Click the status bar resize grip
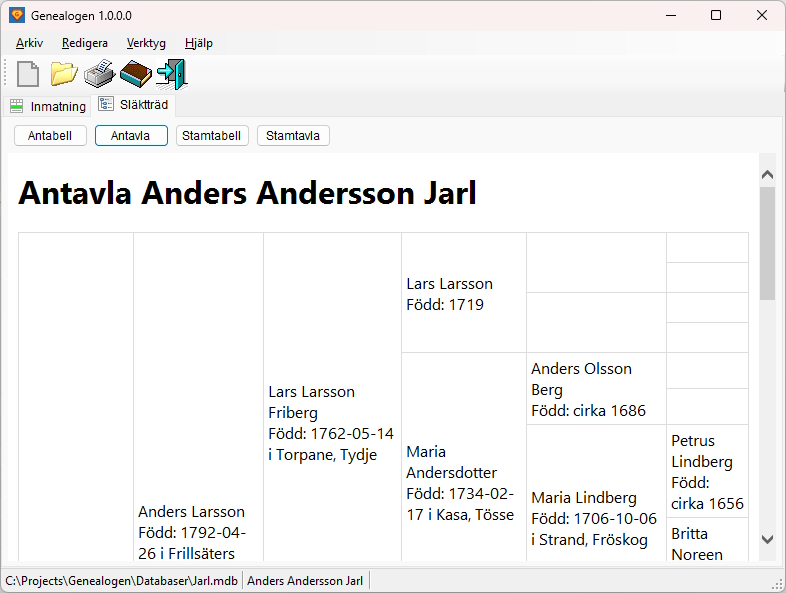 pos(777,583)
